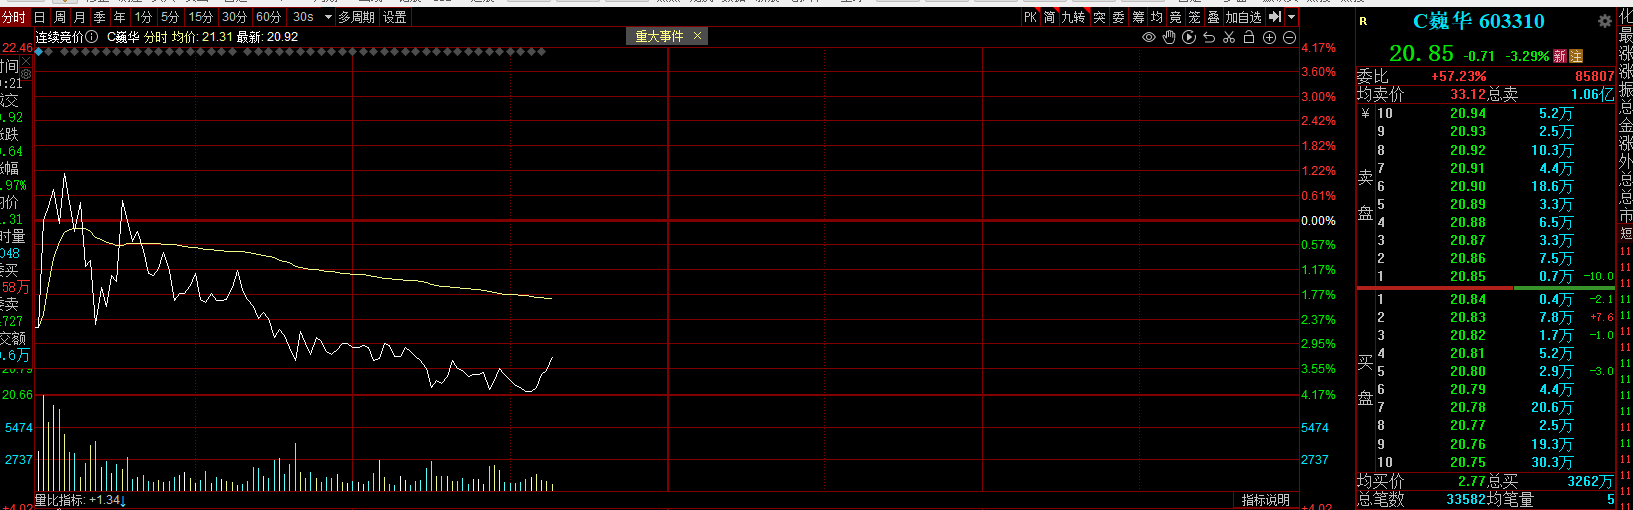This screenshot has height=510, width=1633.
Task: Toggle the 笼 indicator button
Action: pyautogui.click(x=1195, y=17)
